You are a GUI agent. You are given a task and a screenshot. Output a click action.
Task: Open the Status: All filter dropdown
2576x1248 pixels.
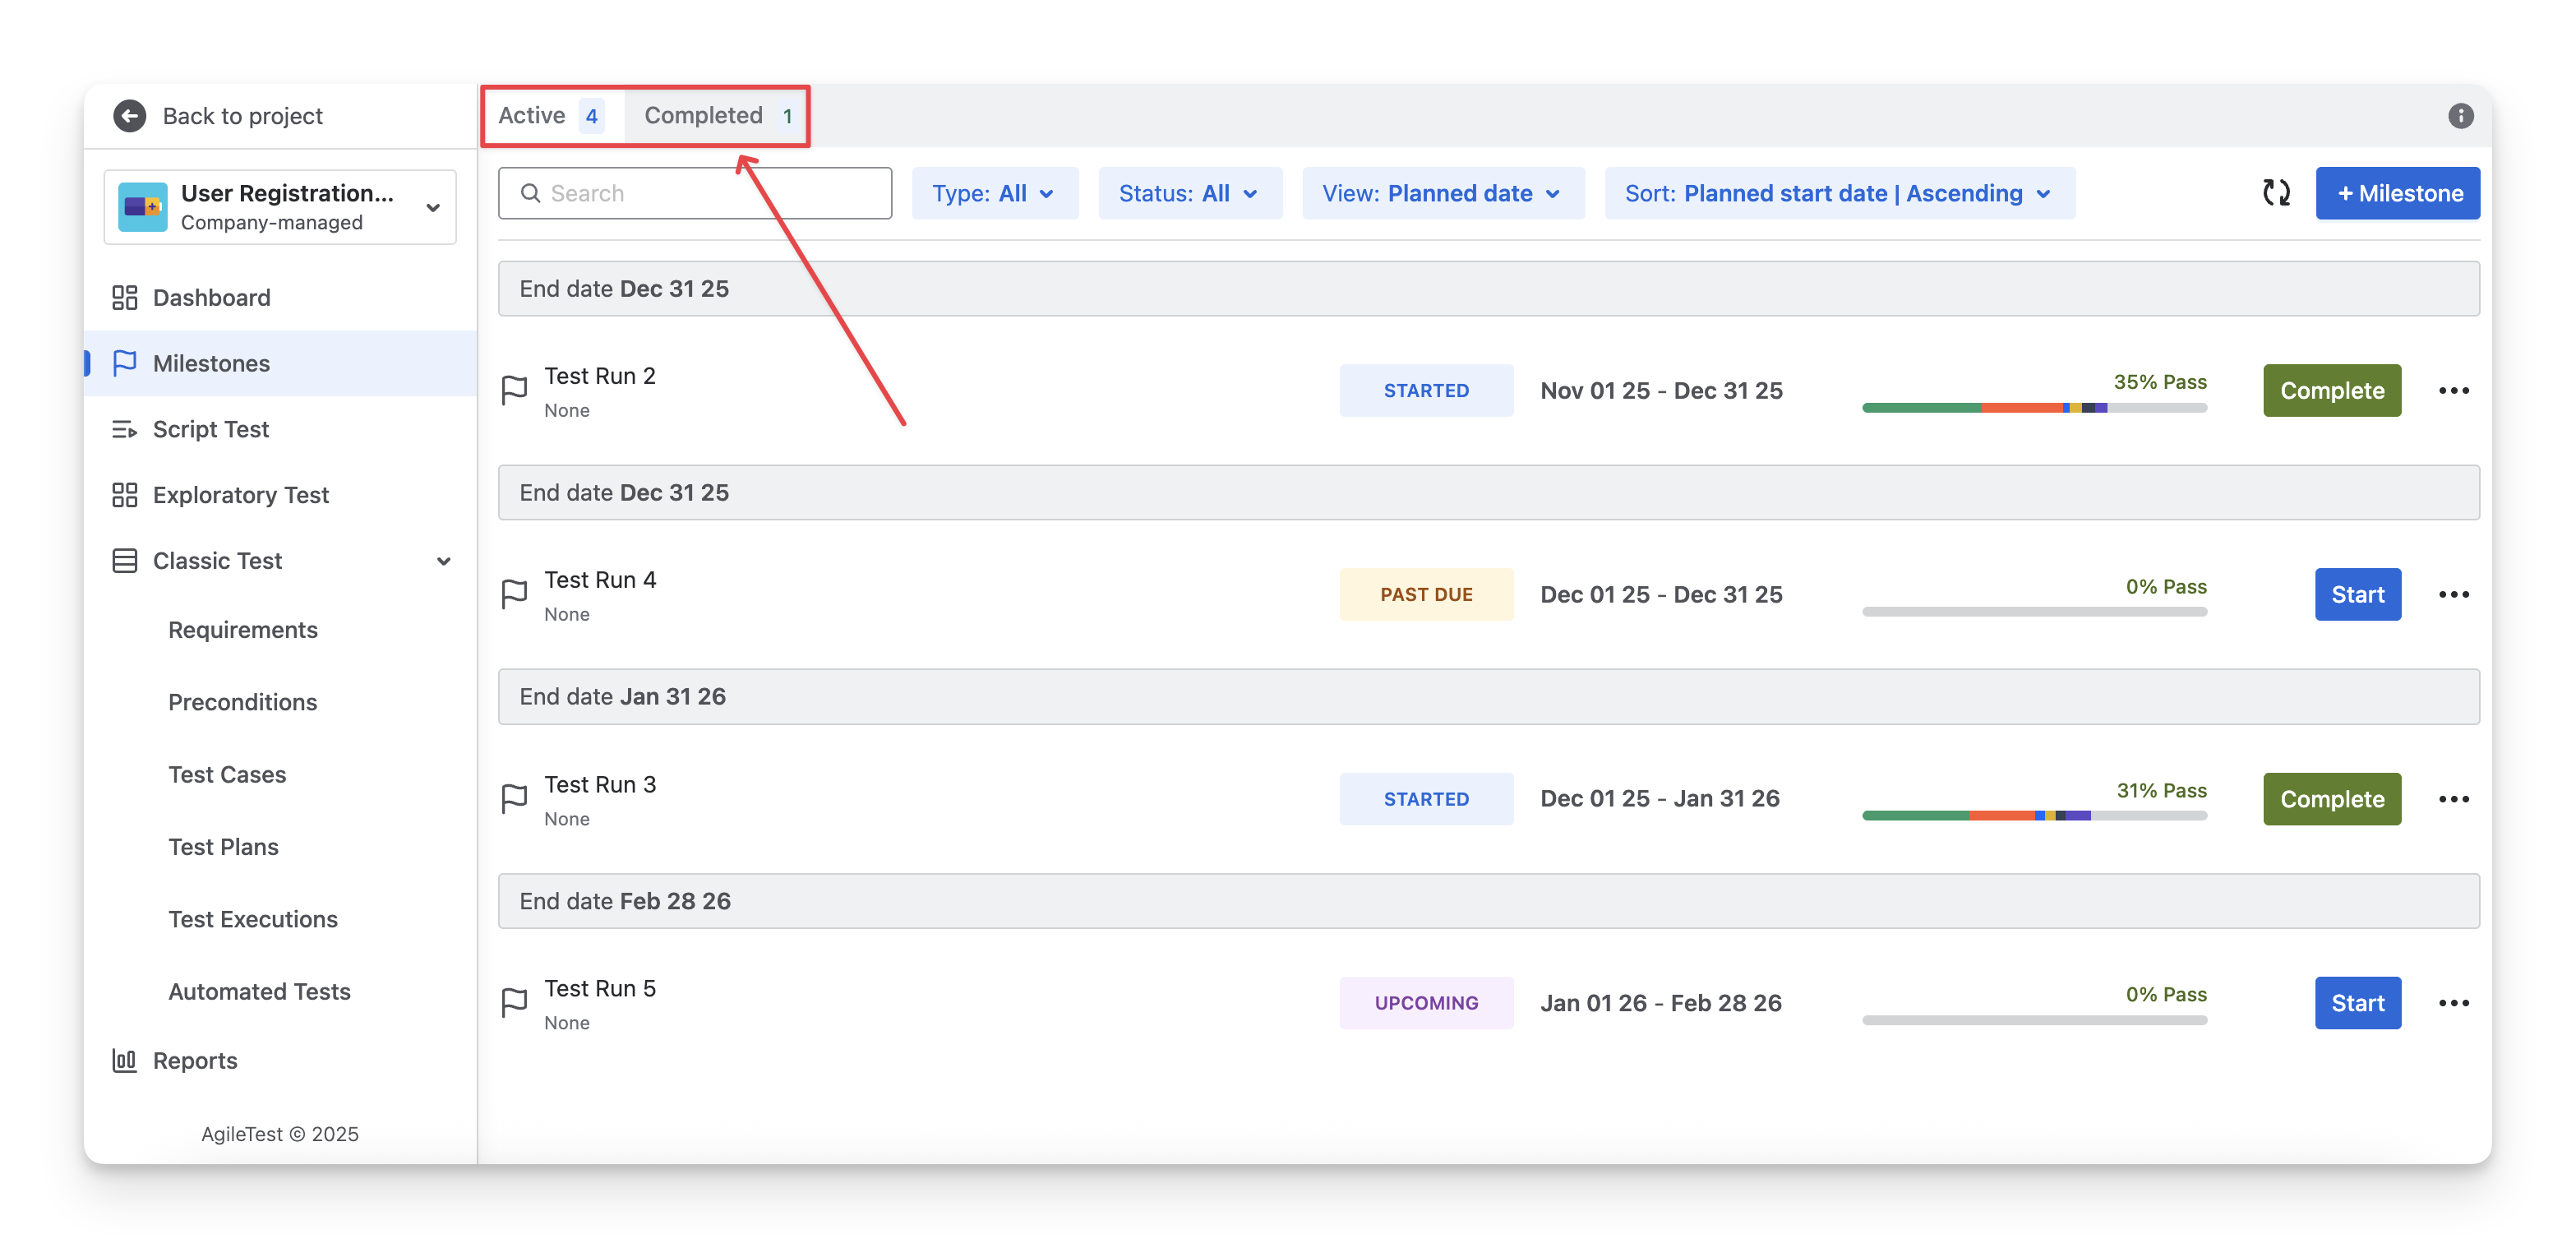(1189, 194)
